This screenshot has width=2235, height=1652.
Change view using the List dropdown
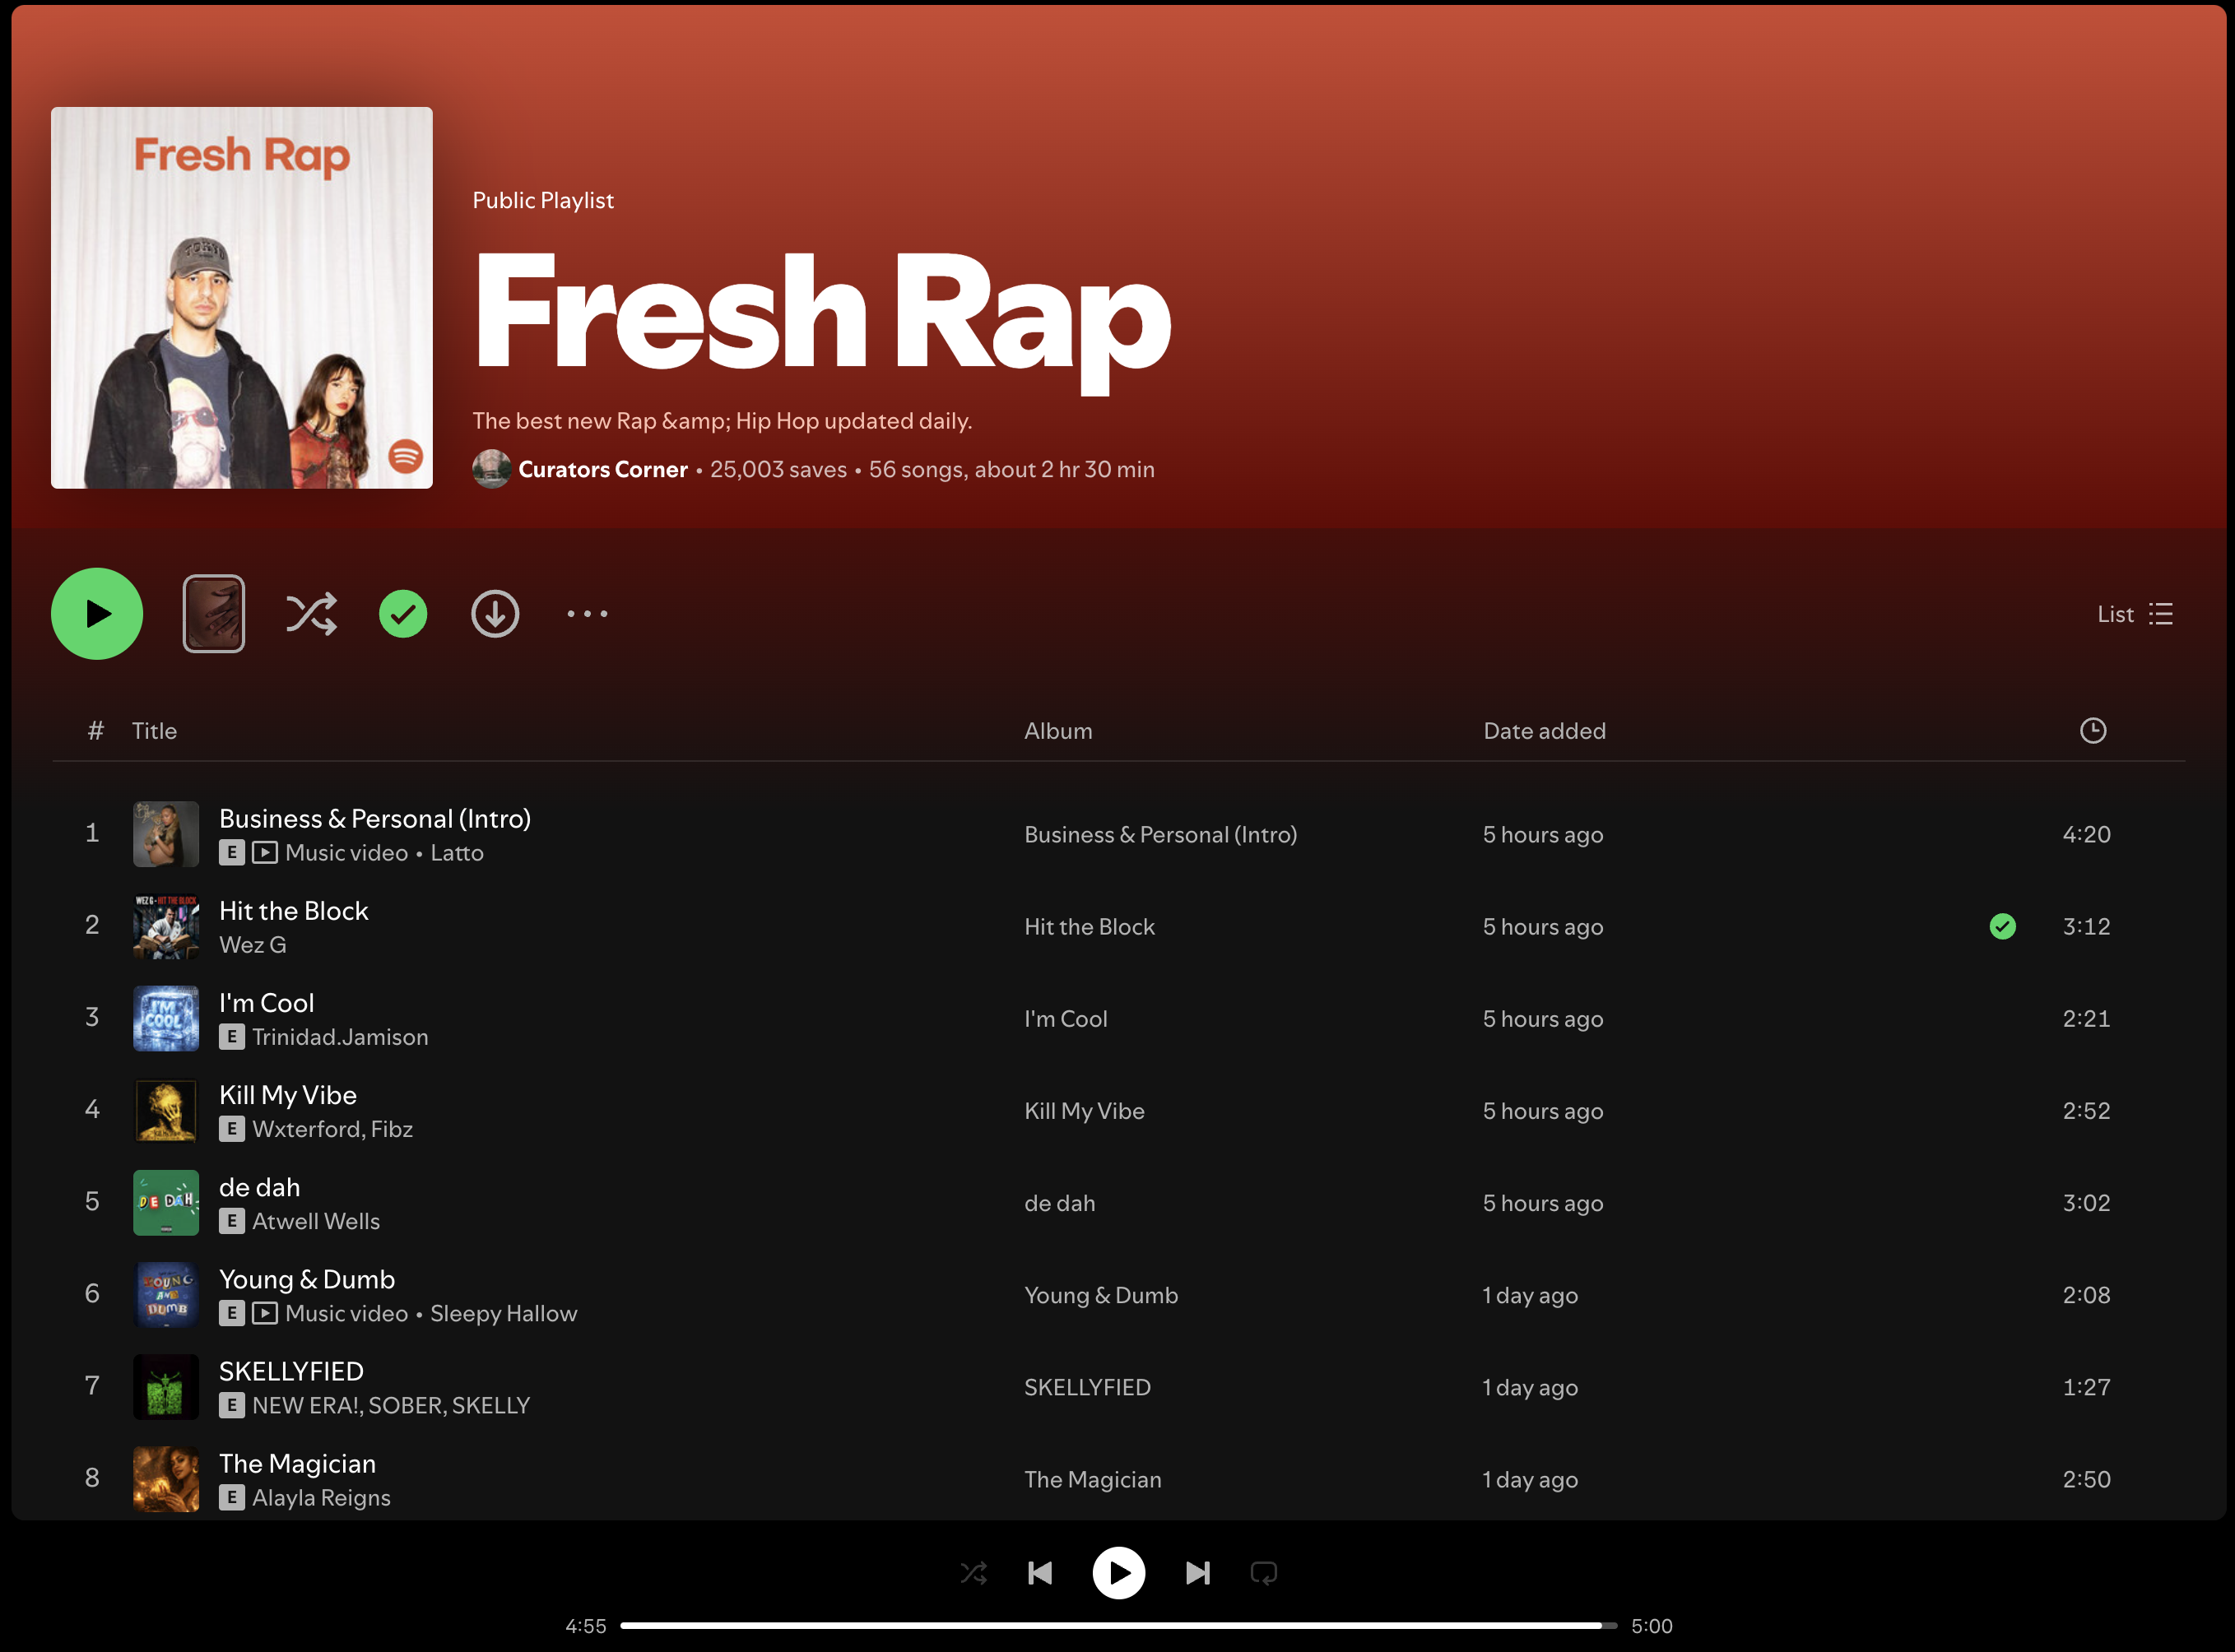(x=2135, y=614)
